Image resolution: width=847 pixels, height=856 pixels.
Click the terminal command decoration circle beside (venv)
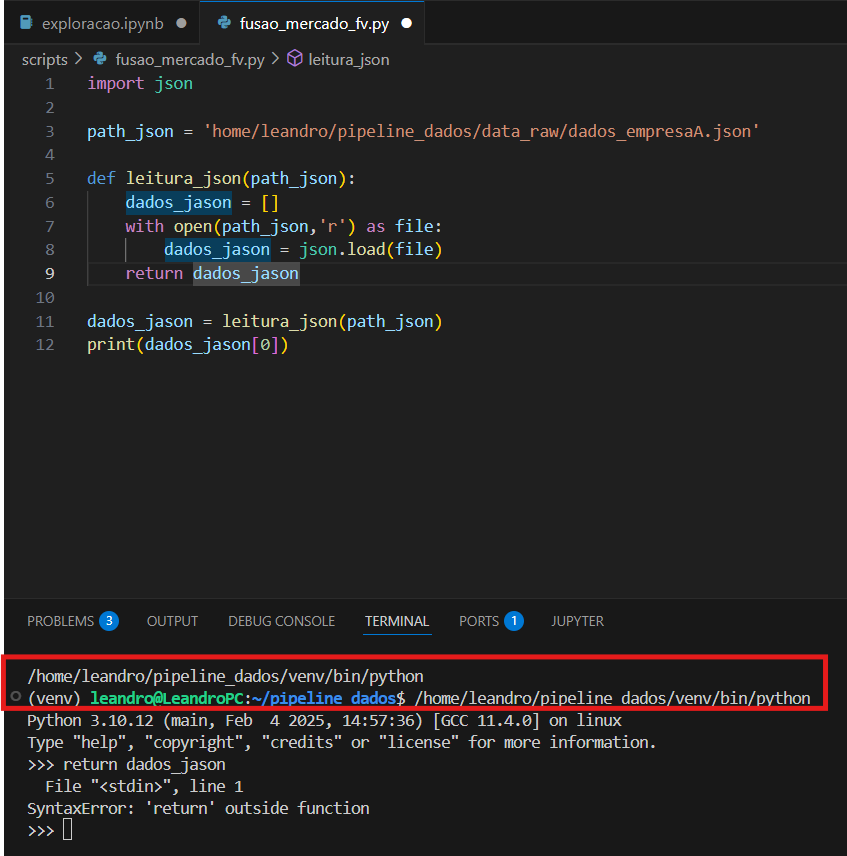(16, 696)
